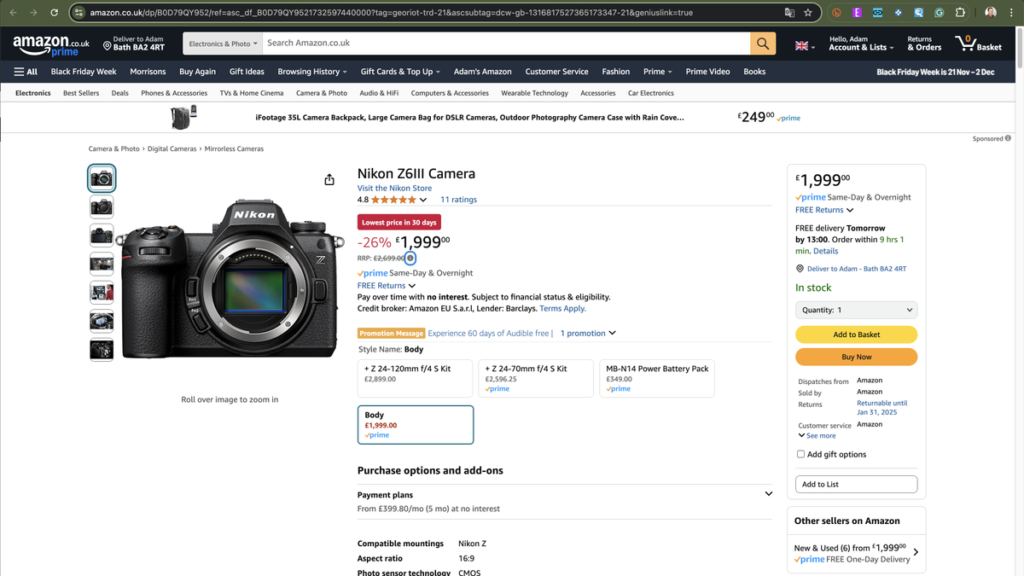Visit the Nikon Store link

[x=394, y=188]
